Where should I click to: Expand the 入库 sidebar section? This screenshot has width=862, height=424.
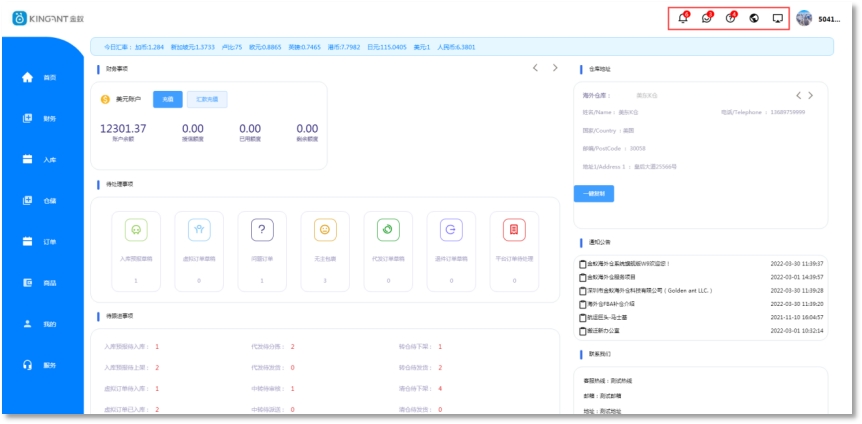pos(41,159)
